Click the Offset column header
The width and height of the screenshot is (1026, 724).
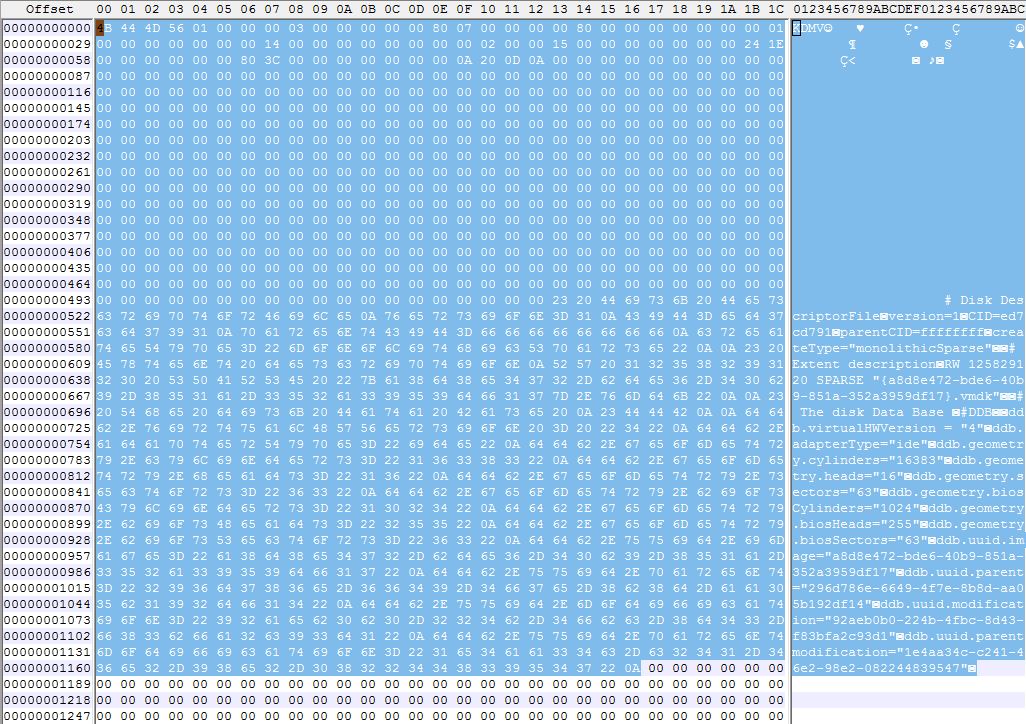(x=49, y=9)
